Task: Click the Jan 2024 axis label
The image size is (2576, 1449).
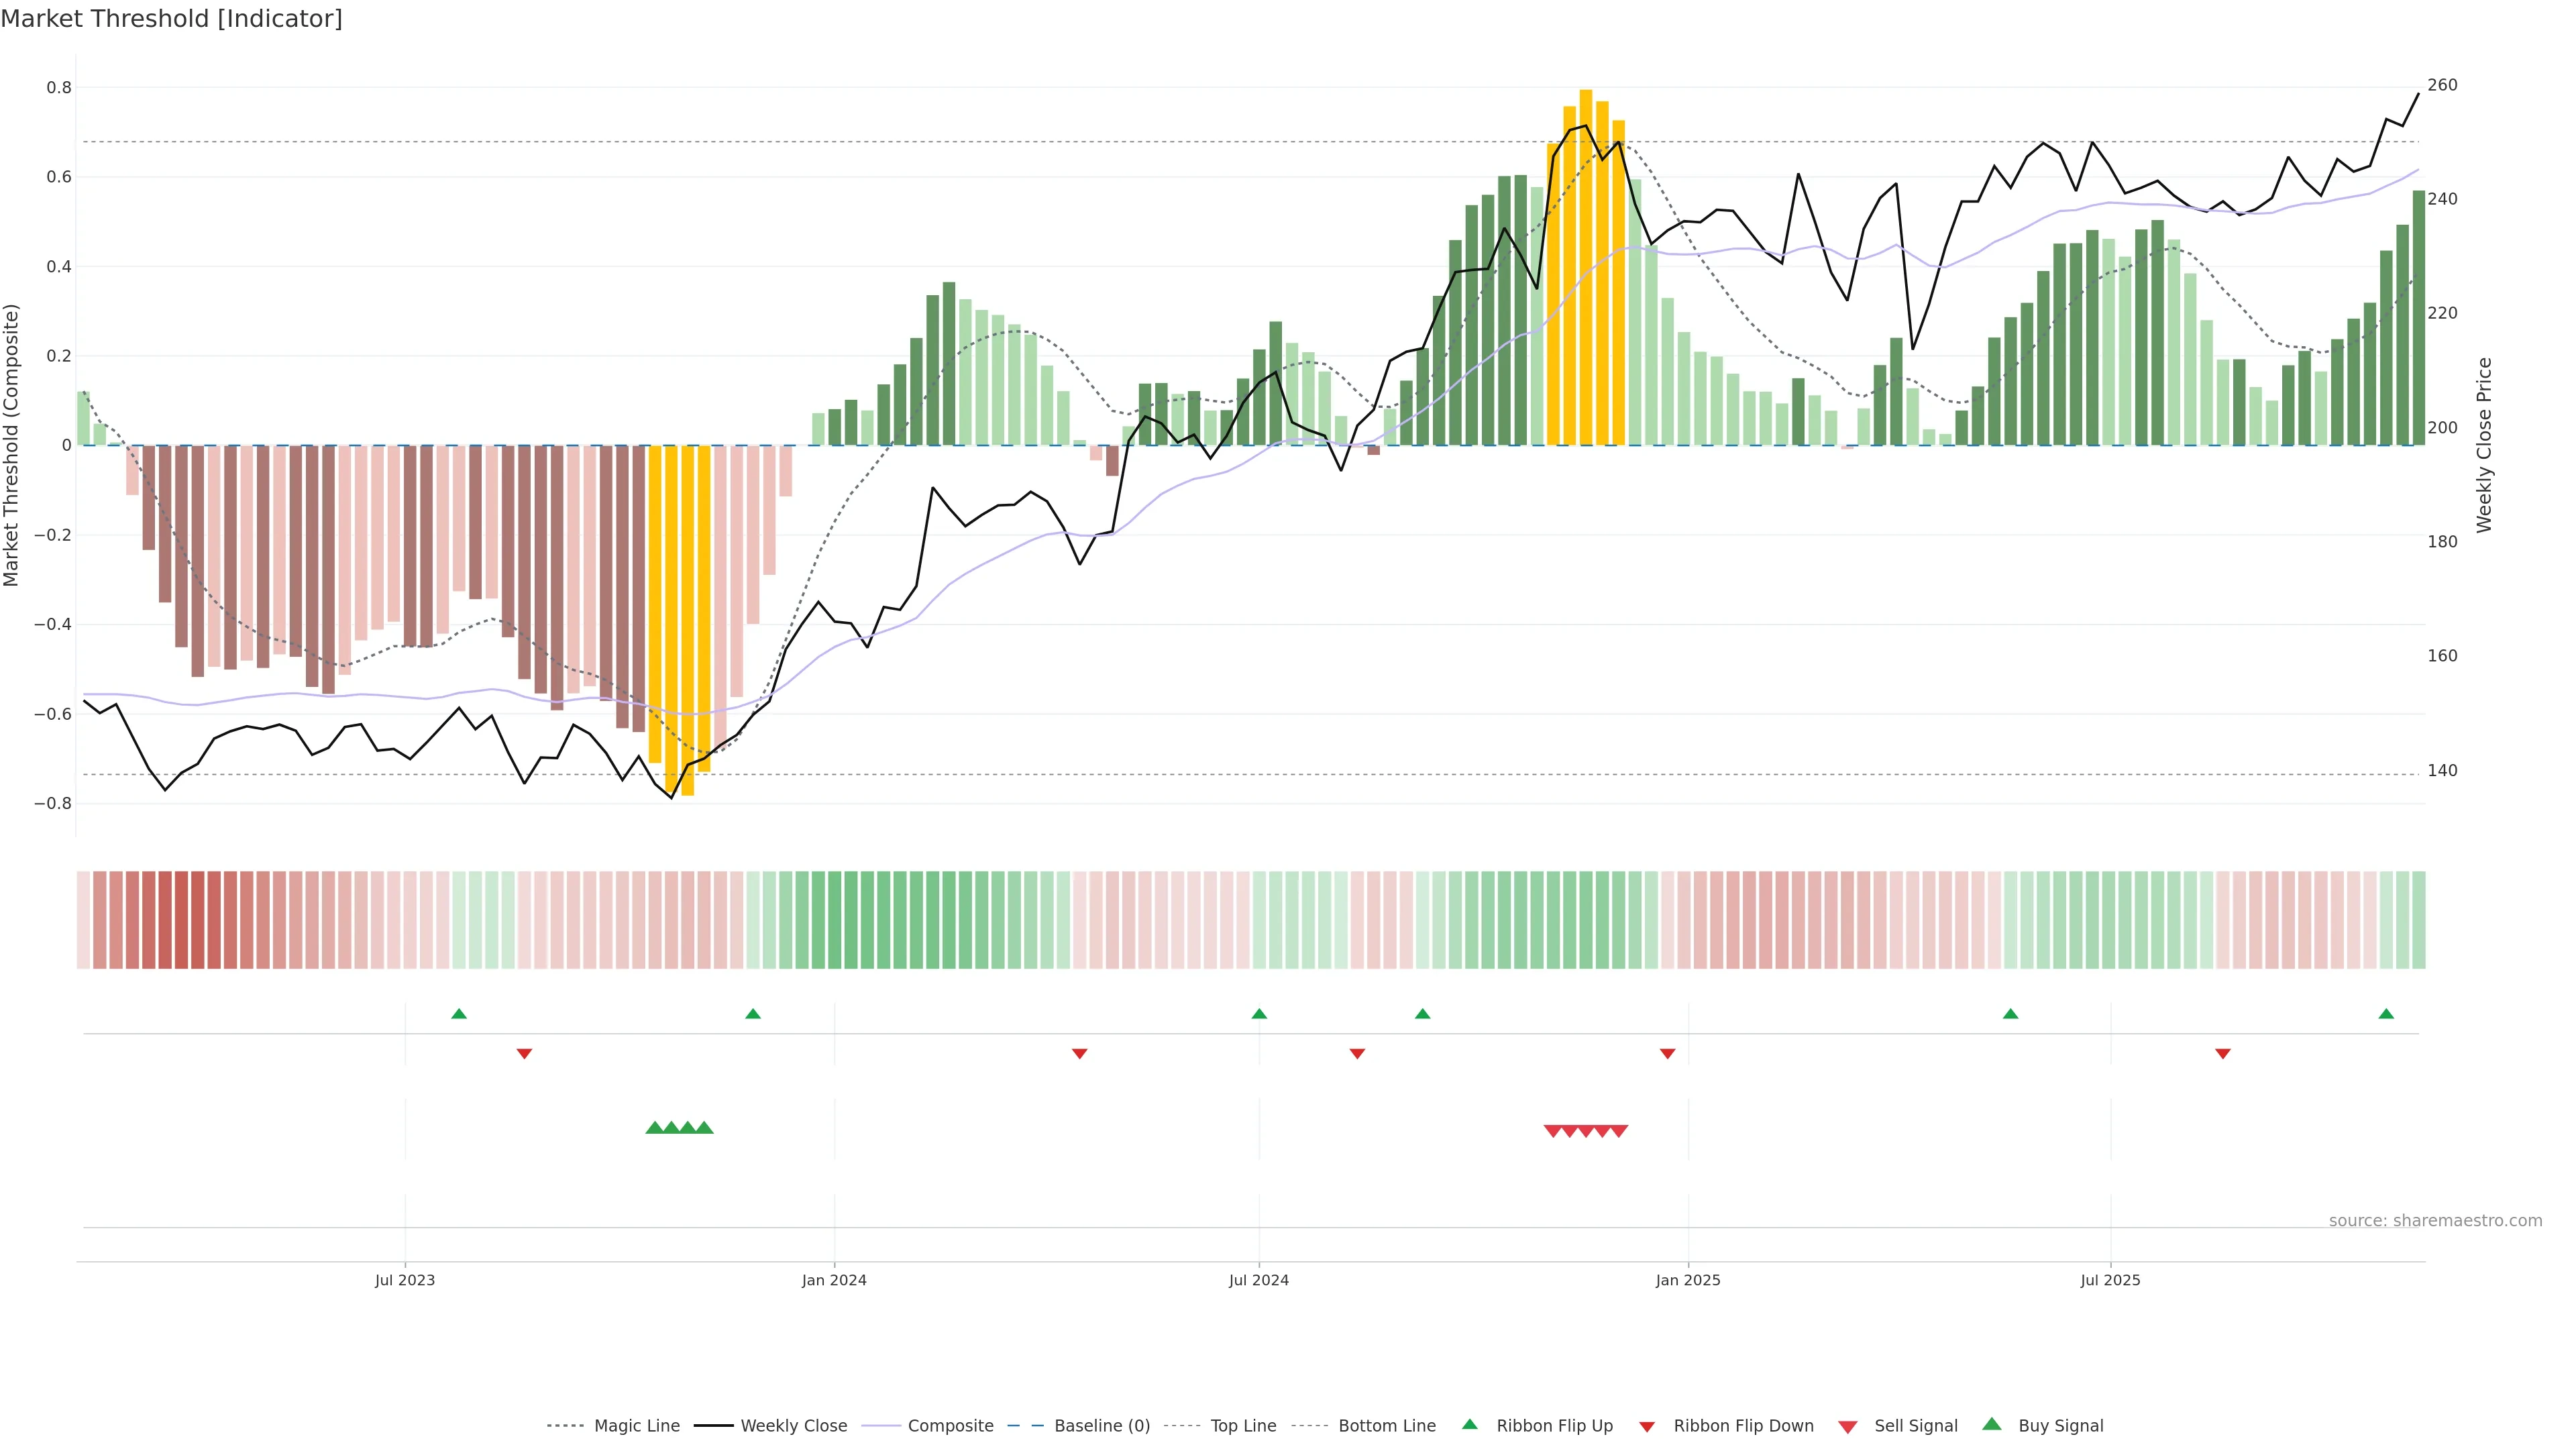Action: (834, 1280)
